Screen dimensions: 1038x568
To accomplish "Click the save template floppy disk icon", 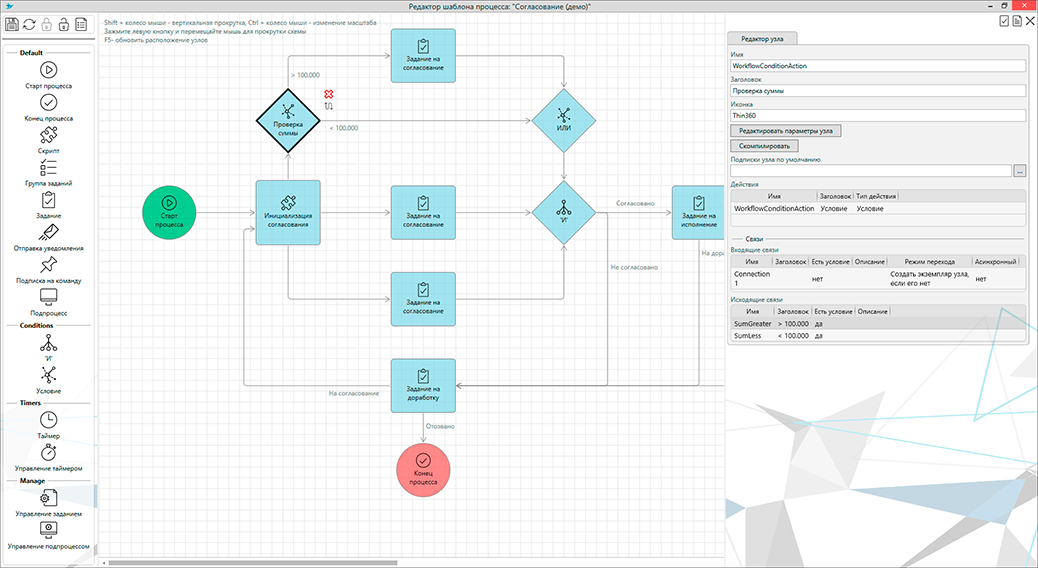I will [x=13, y=24].
